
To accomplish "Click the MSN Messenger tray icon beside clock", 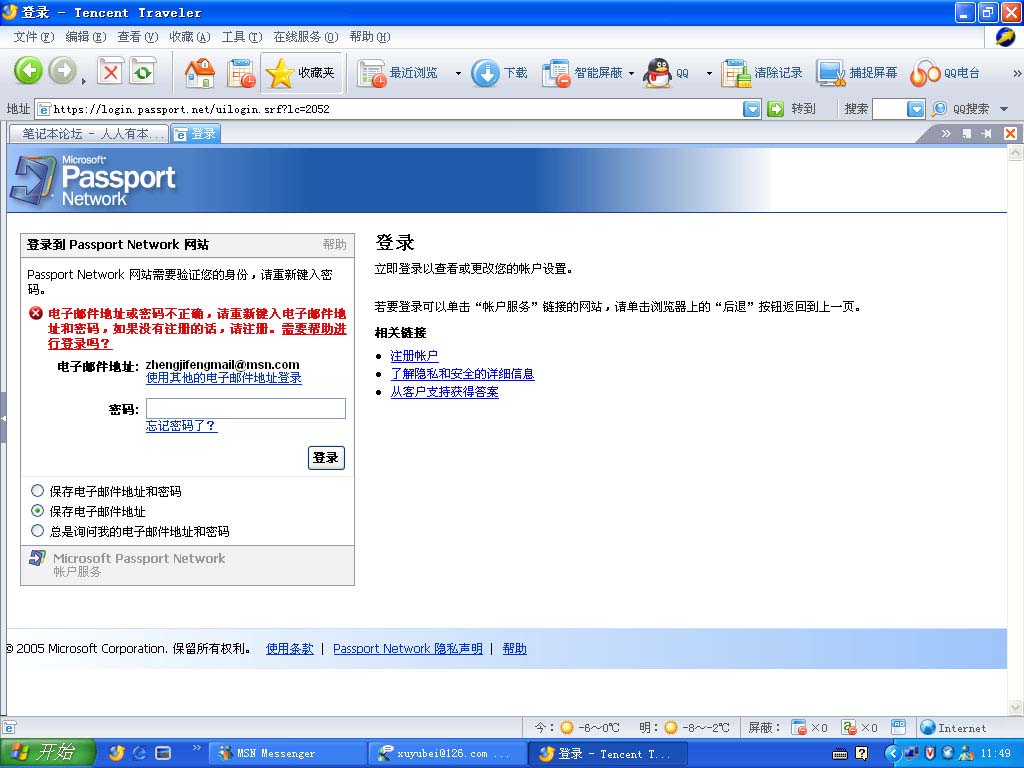I will tap(966, 753).
